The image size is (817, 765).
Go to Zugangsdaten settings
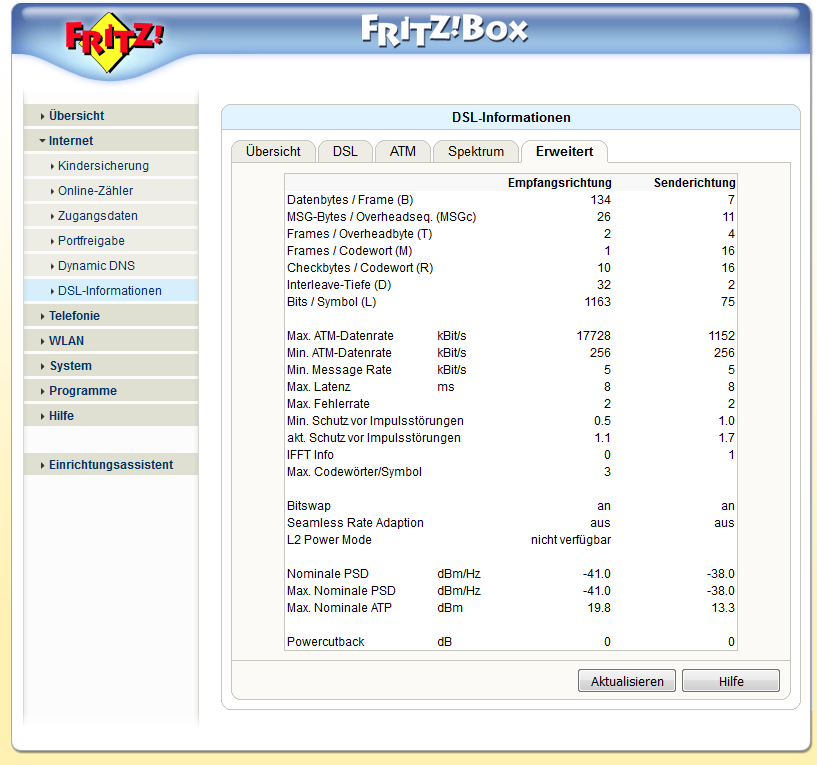pyautogui.click(x=98, y=216)
